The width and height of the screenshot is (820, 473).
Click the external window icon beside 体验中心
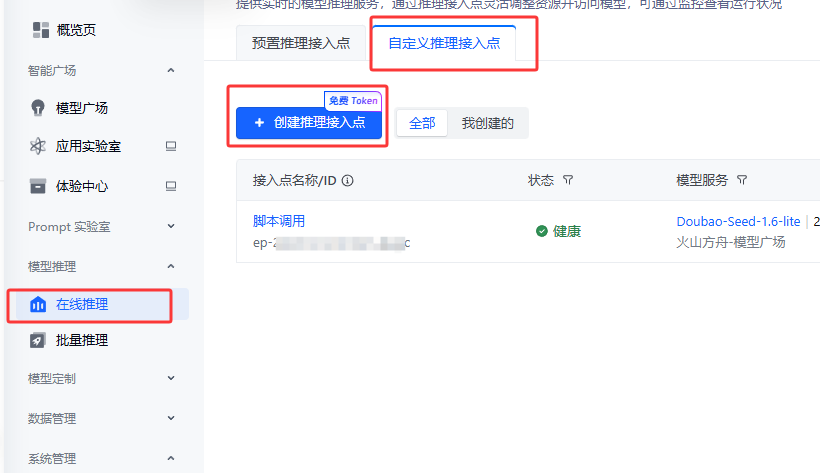(171, 186)
